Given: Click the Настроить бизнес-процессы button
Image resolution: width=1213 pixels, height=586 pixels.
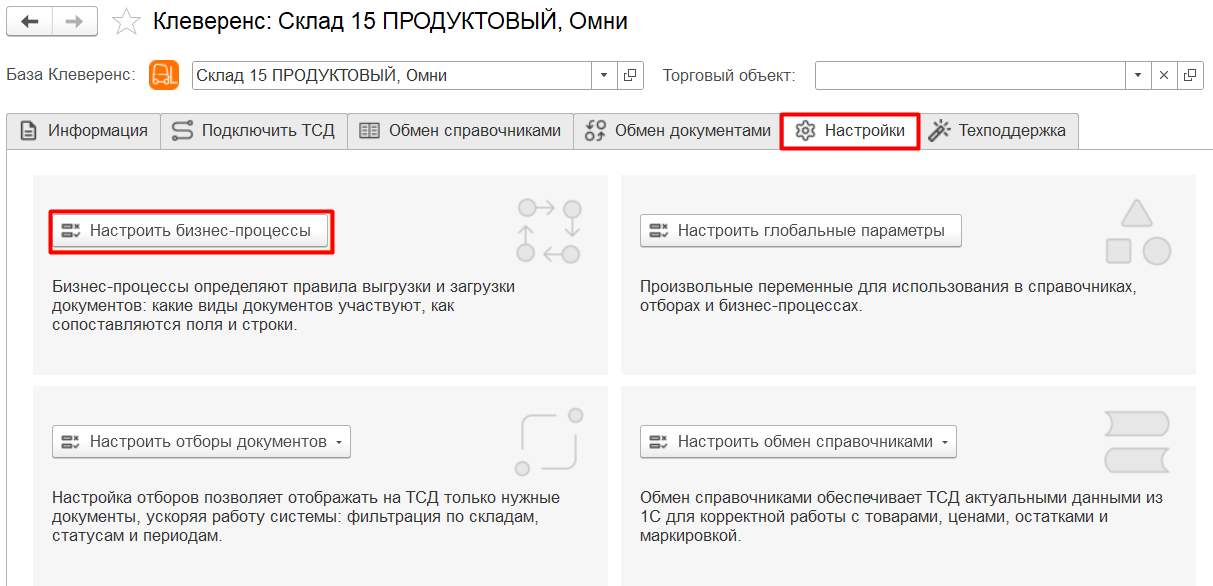Looking at the screenshot, I should pos(190,231).
